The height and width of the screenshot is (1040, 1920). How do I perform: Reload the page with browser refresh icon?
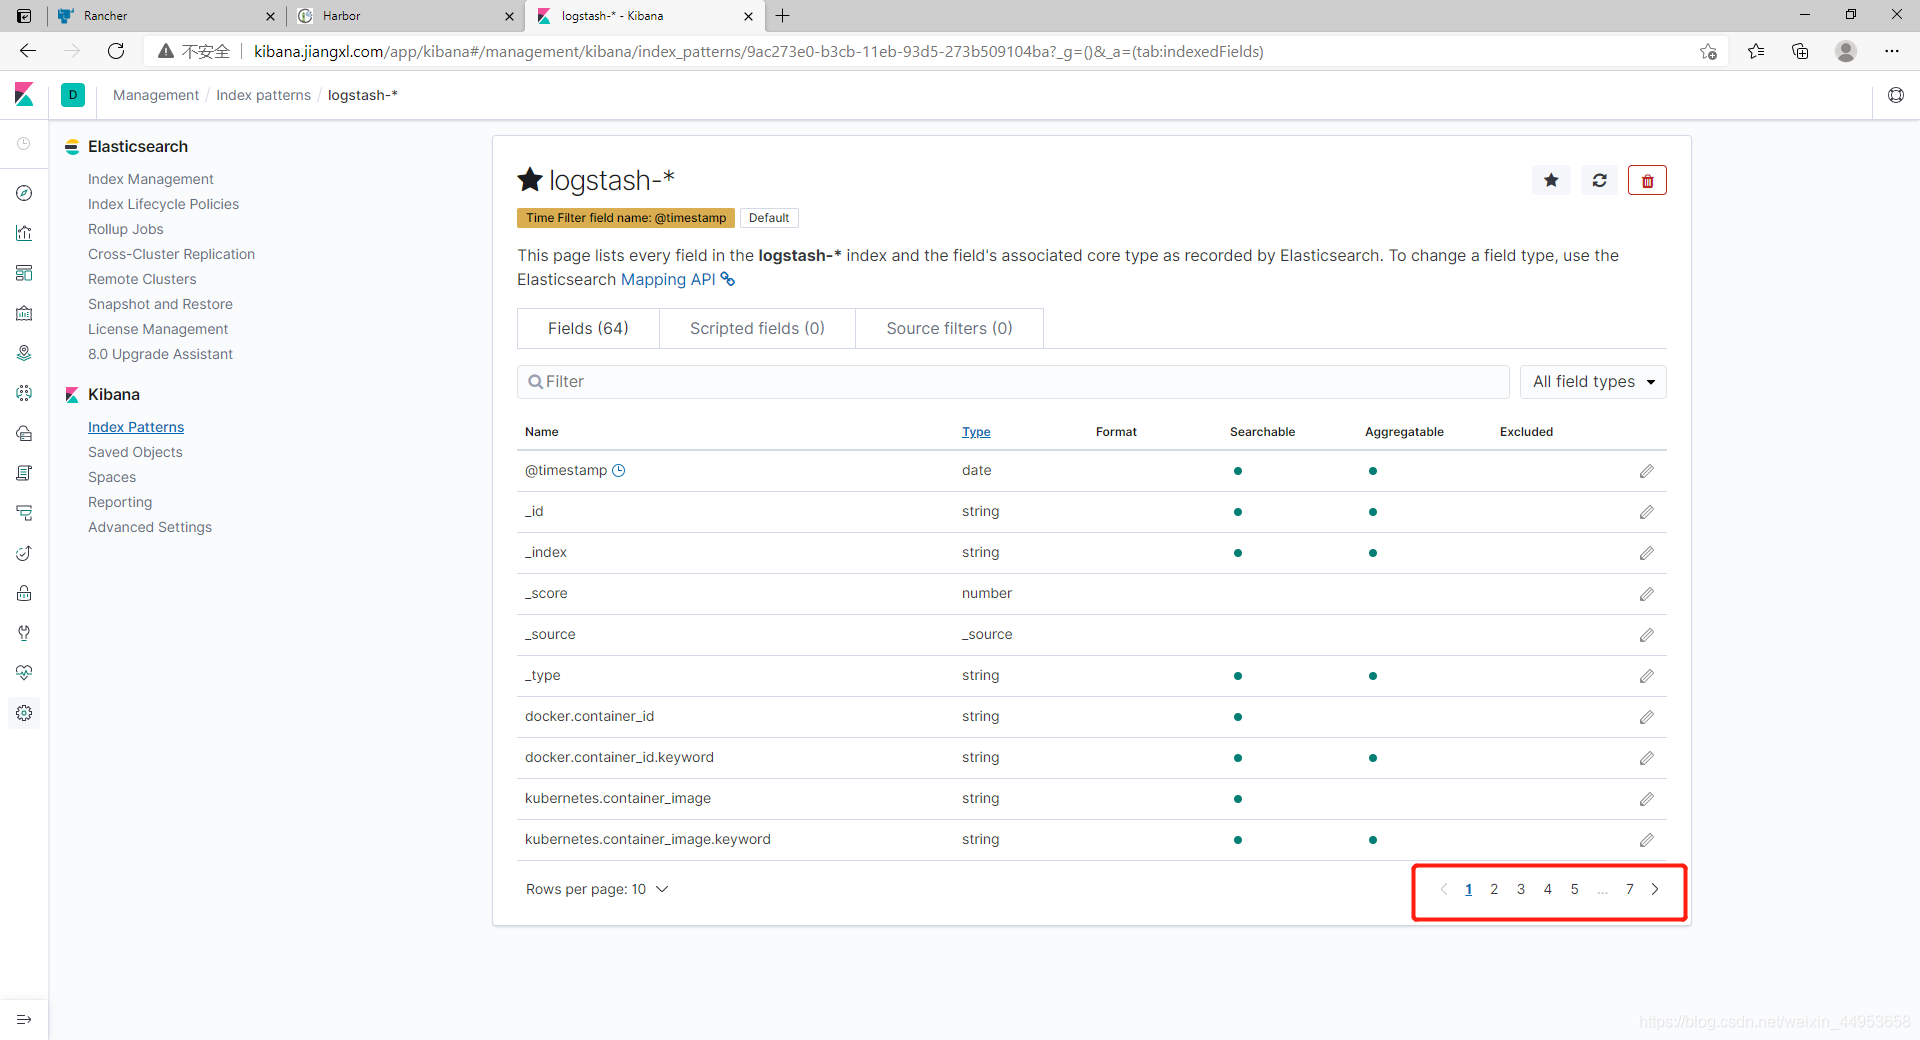pos(116,51)
